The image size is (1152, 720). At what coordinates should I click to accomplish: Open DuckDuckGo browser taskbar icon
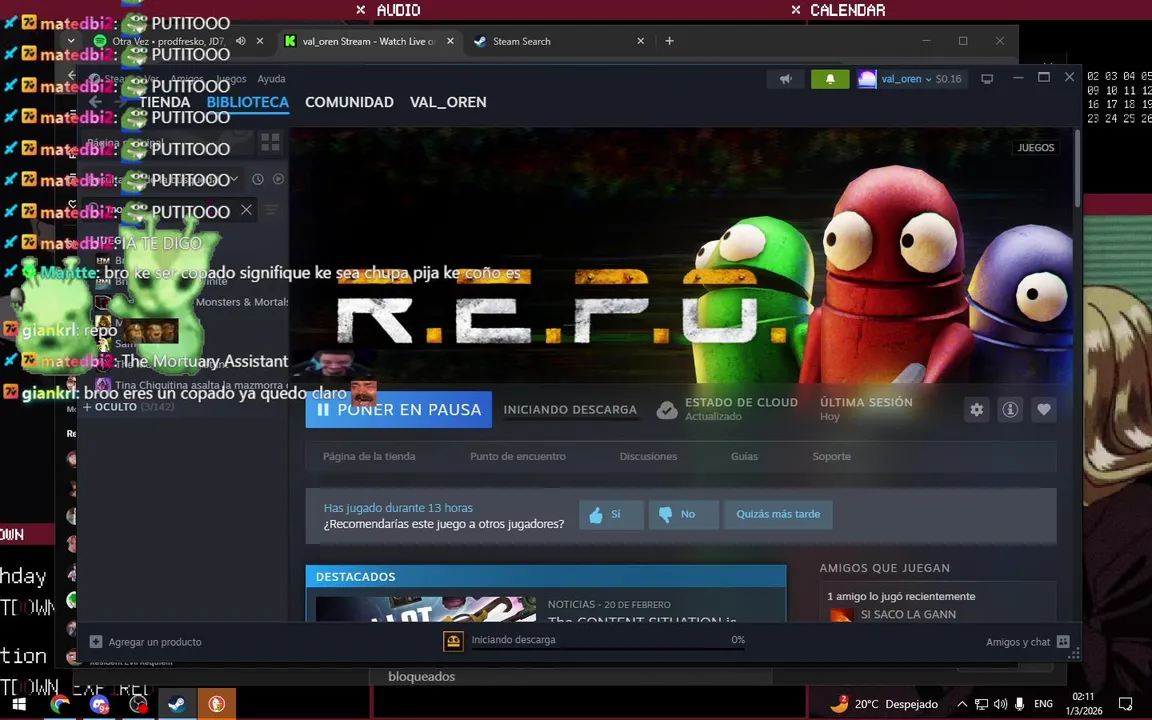[x=216, y=704]
